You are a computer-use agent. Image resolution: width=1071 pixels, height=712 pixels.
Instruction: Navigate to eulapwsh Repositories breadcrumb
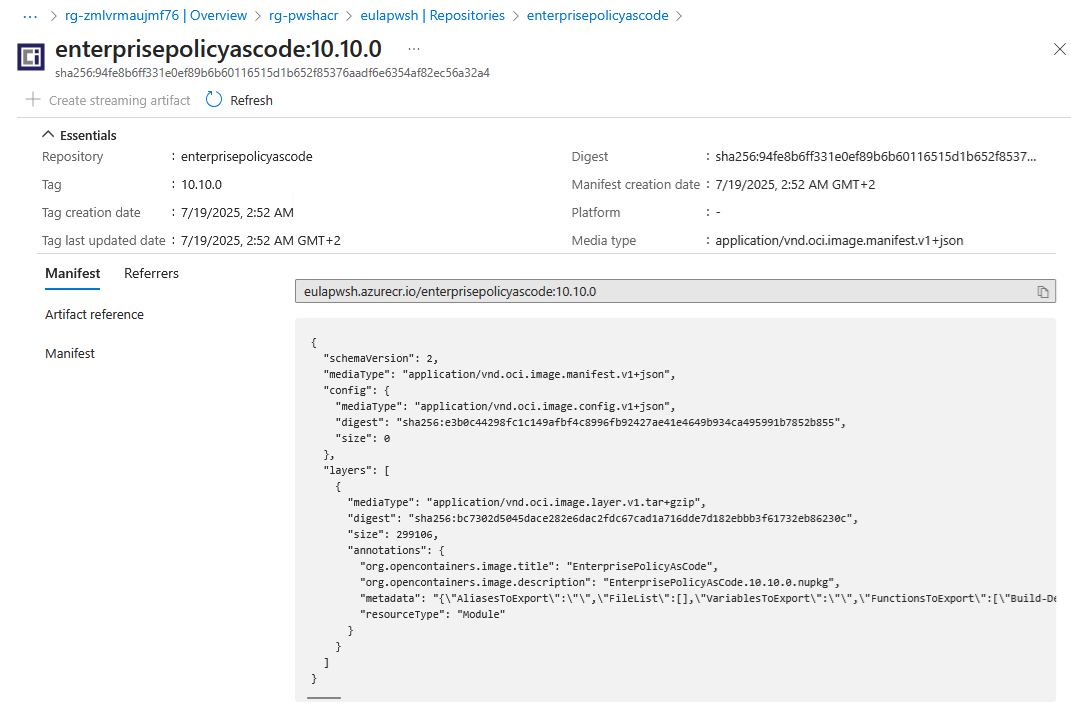(x=432, y=16)
